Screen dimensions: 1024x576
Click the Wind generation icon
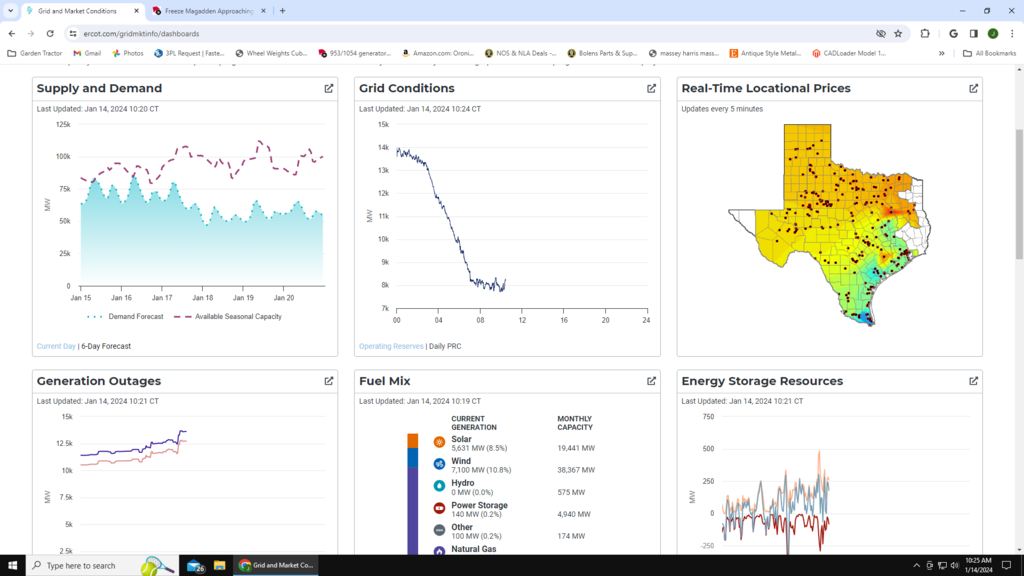click(x=439, y=464)
